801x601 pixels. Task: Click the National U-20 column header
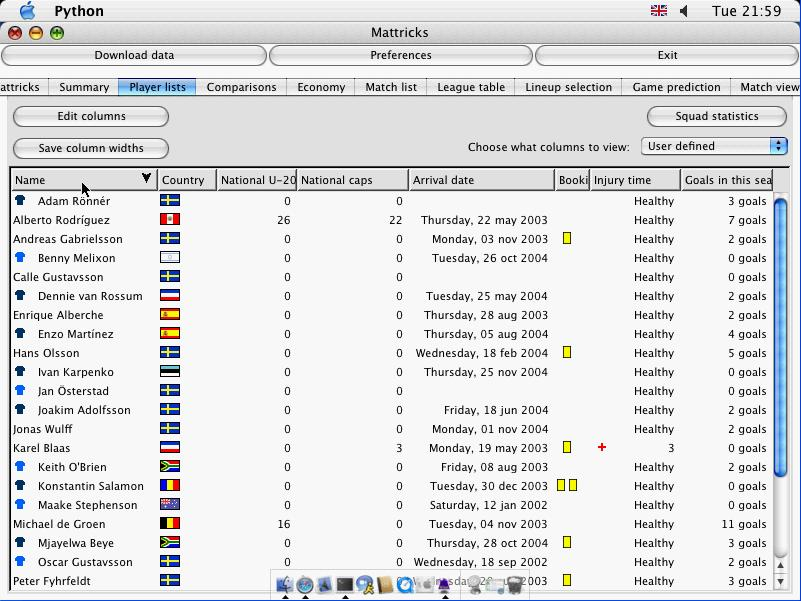coord(257,180)
